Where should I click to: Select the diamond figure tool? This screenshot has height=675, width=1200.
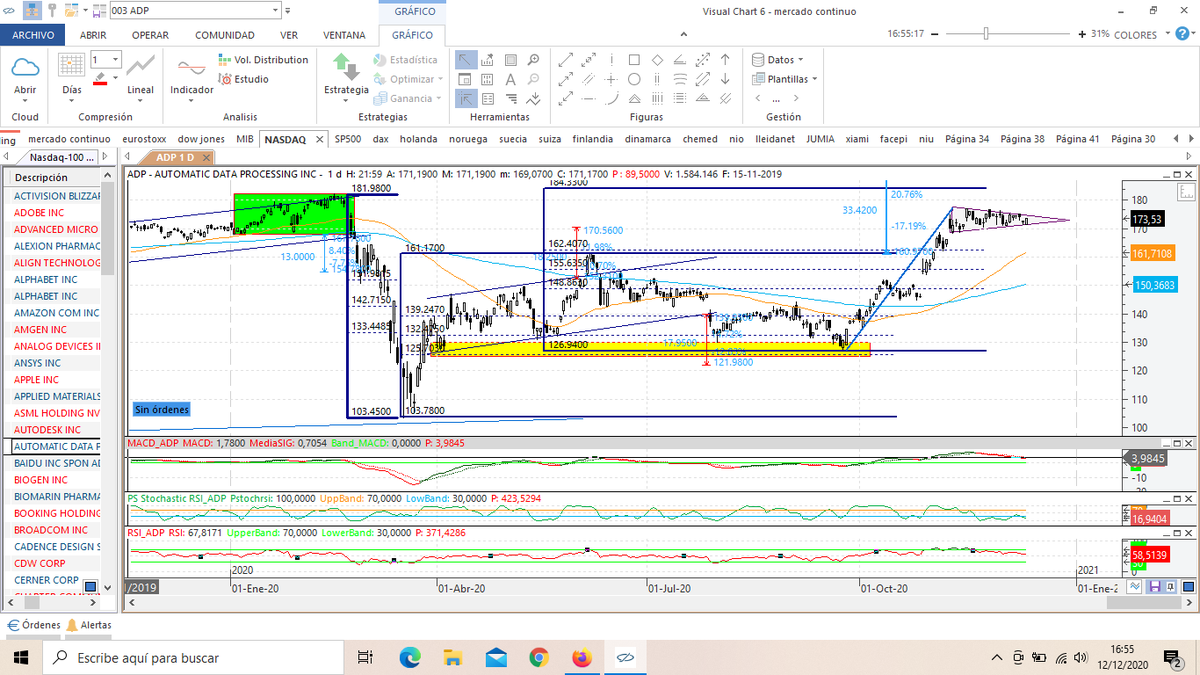click(657, 60)
